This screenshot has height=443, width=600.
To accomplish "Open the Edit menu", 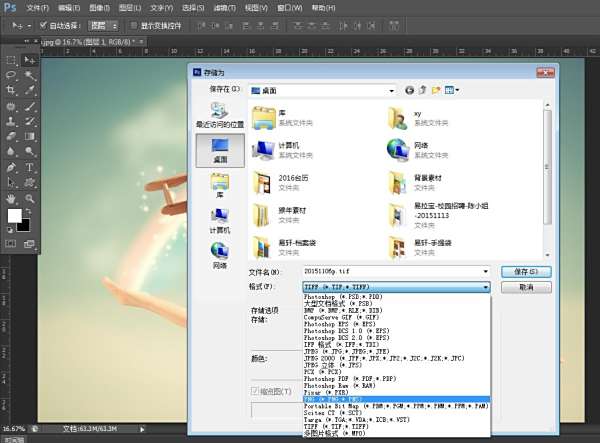I will pyautogui.click(x=69, y=8).
